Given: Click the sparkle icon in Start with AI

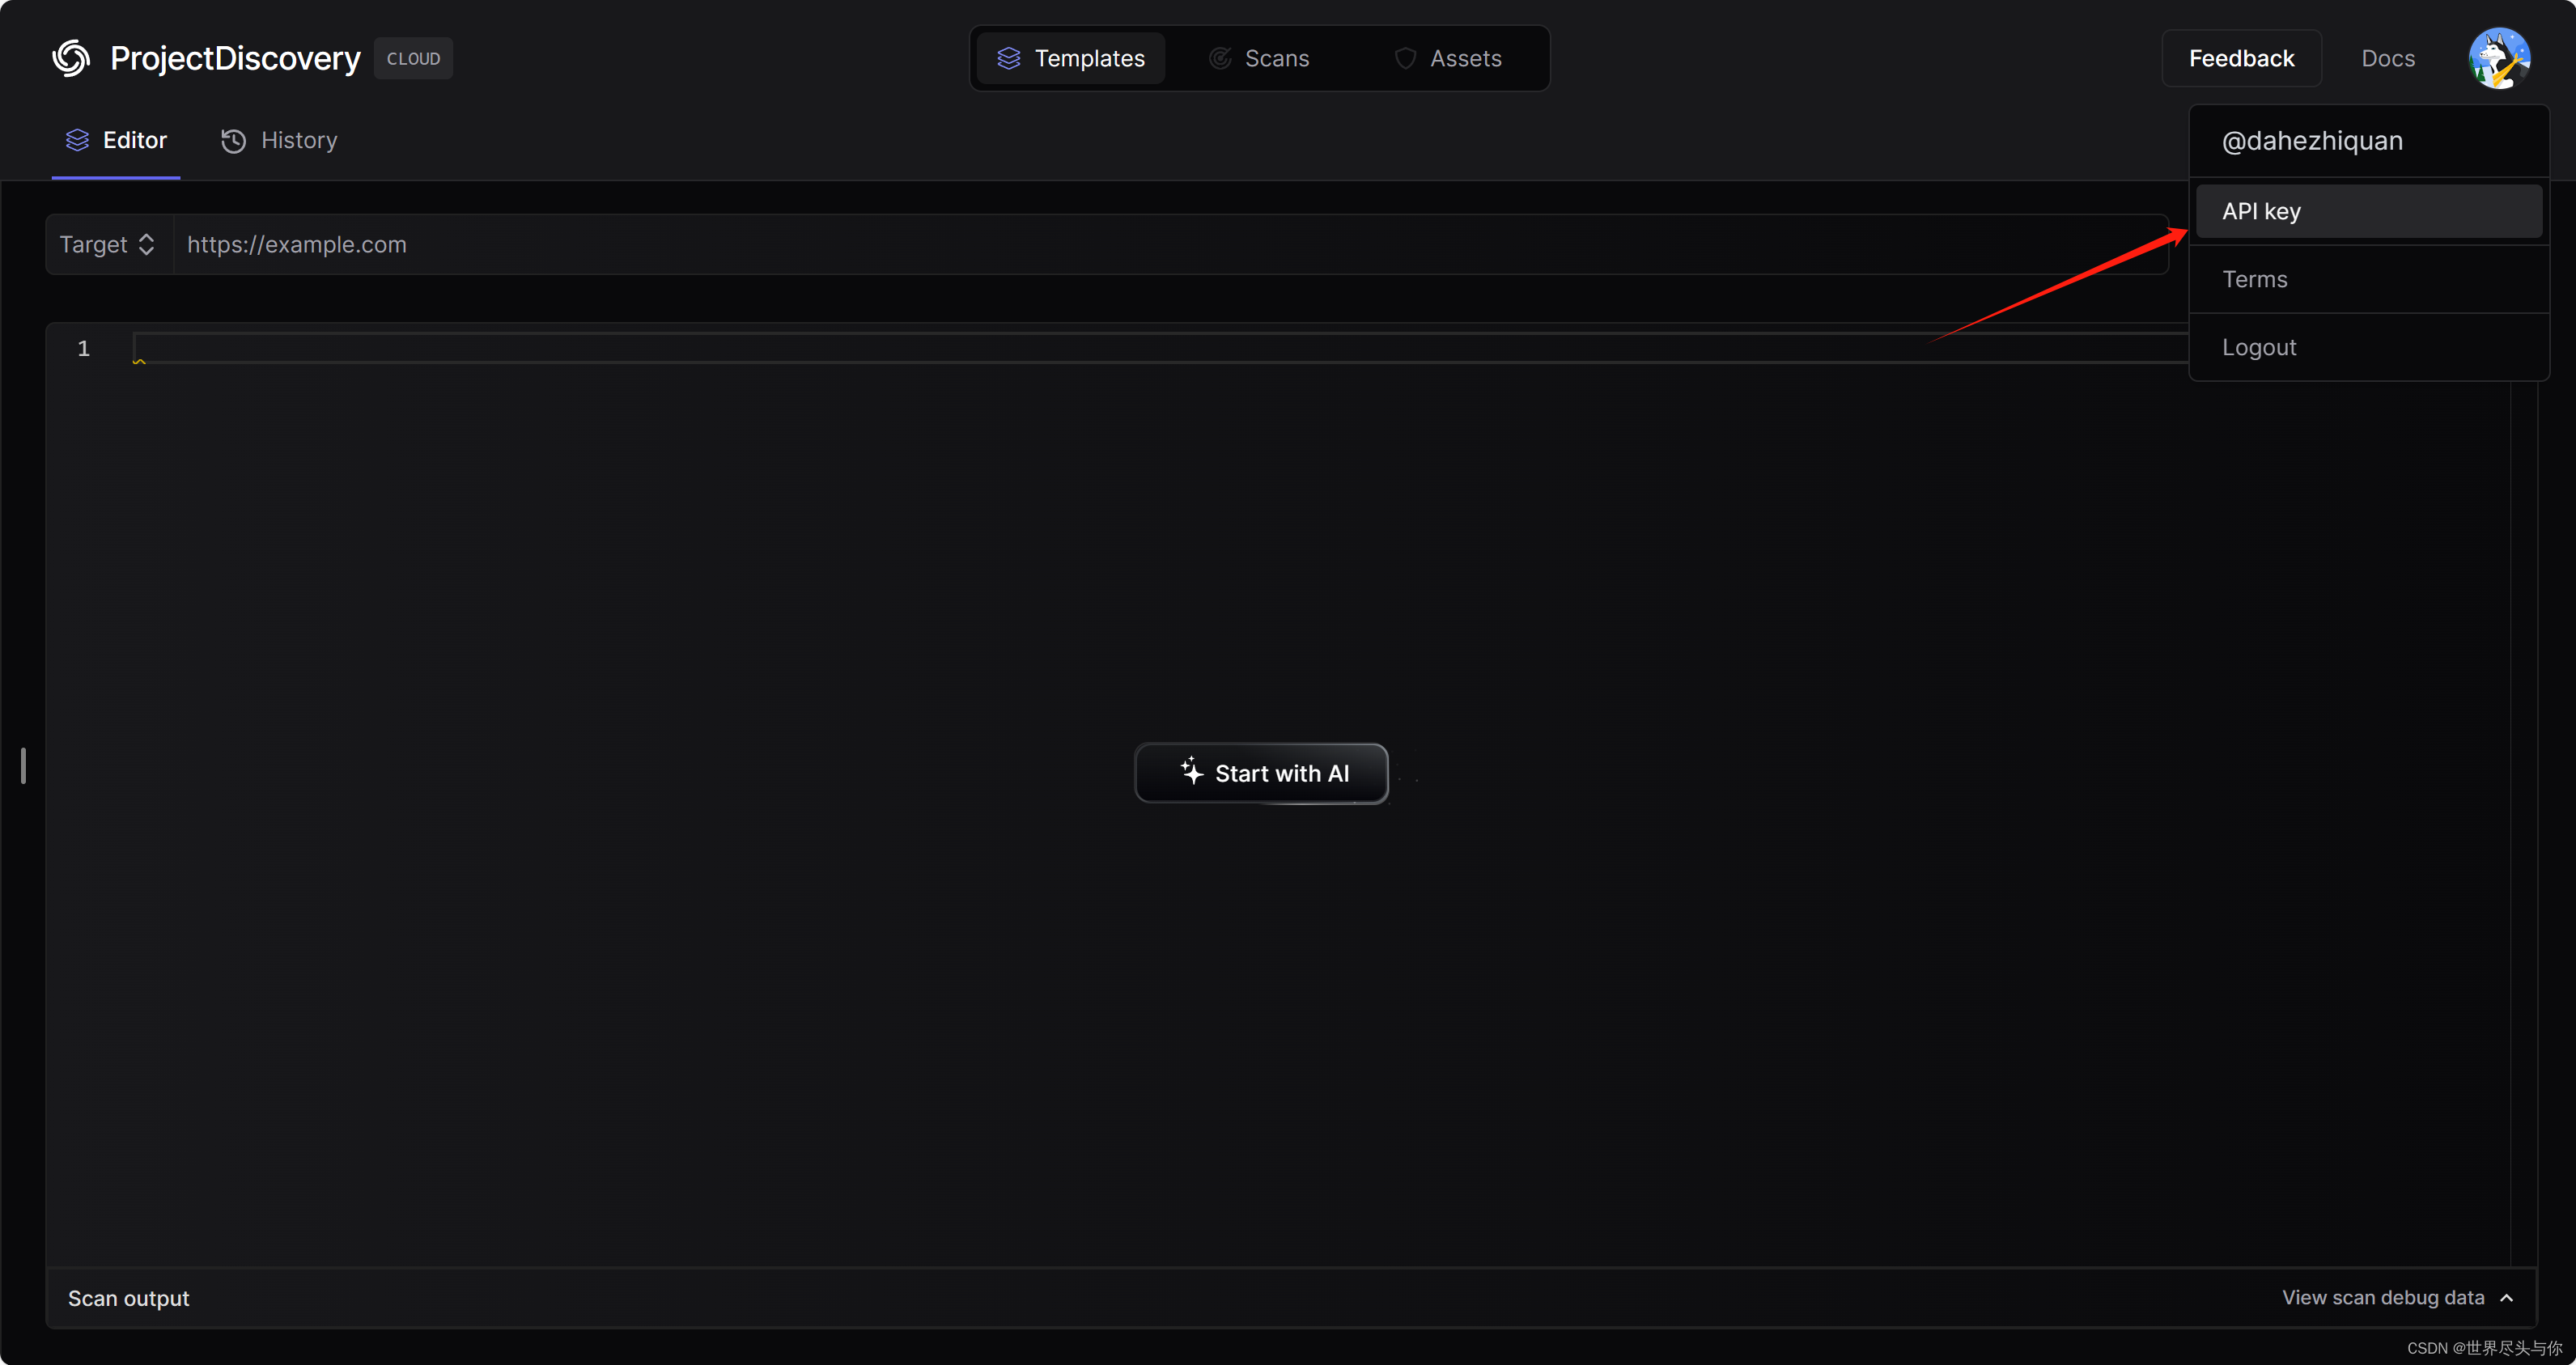Looking at the screenshot, I should pyautogui.click(x=1191, y=771).
